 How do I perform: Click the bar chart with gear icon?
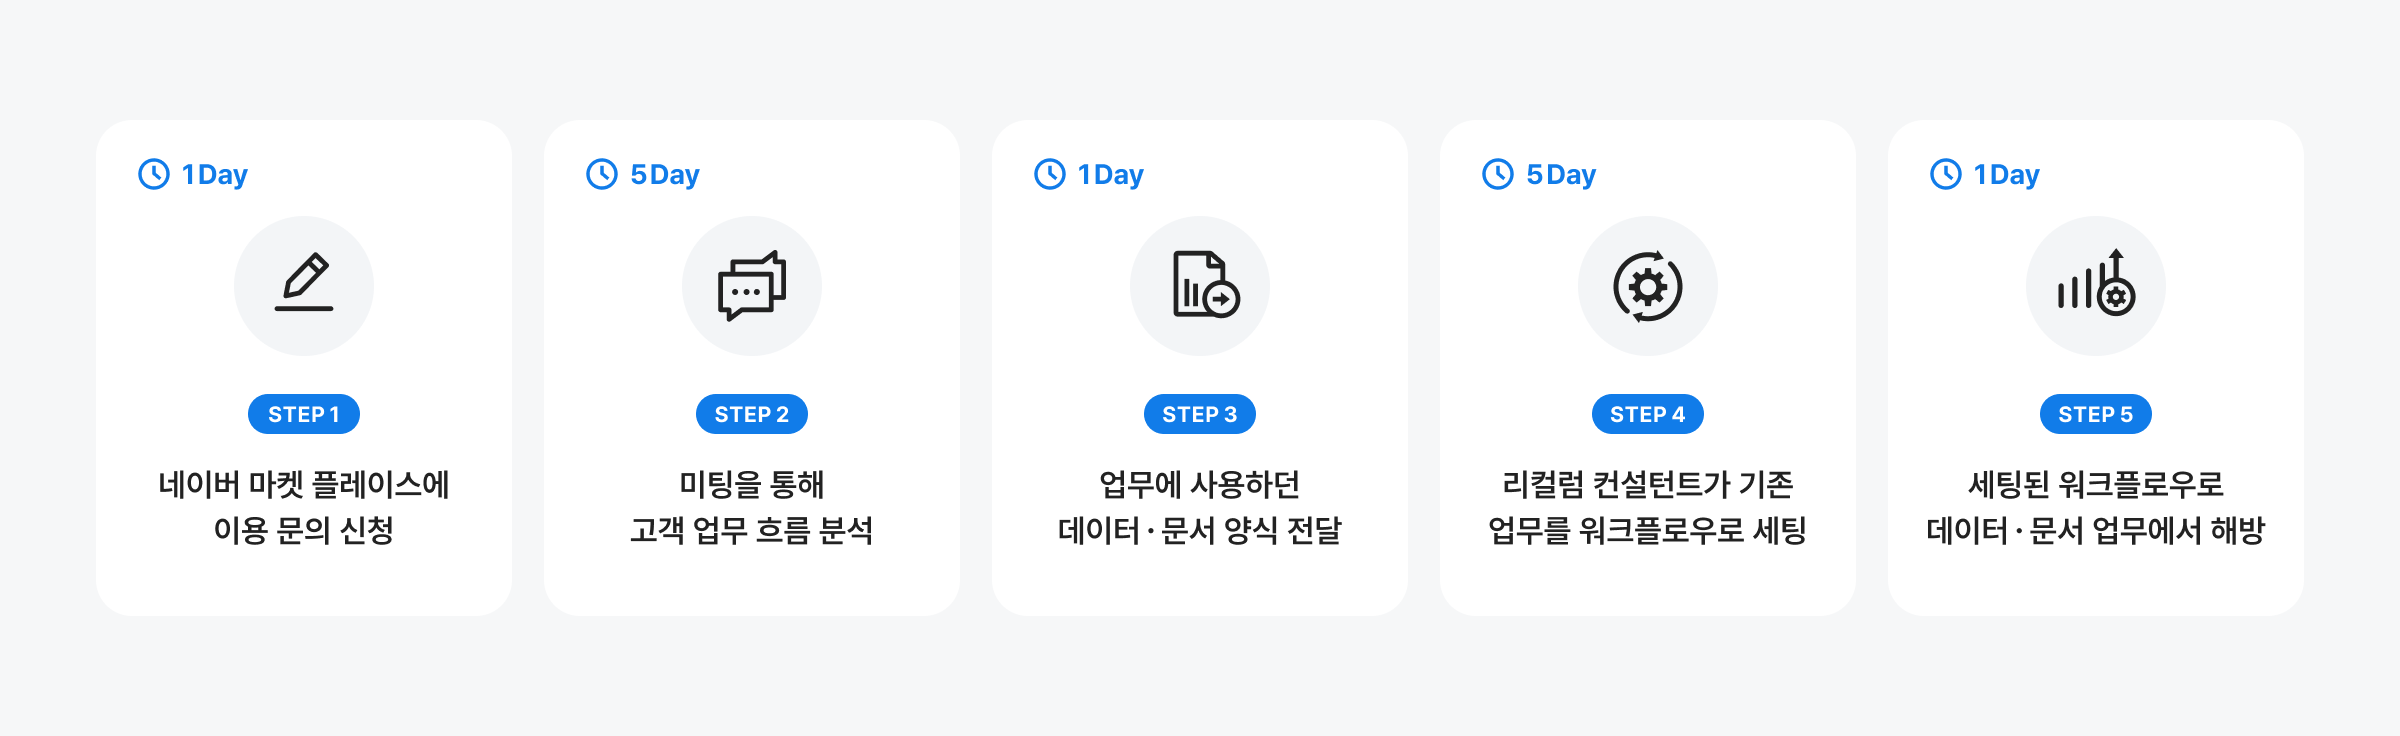coord(2096,285)
